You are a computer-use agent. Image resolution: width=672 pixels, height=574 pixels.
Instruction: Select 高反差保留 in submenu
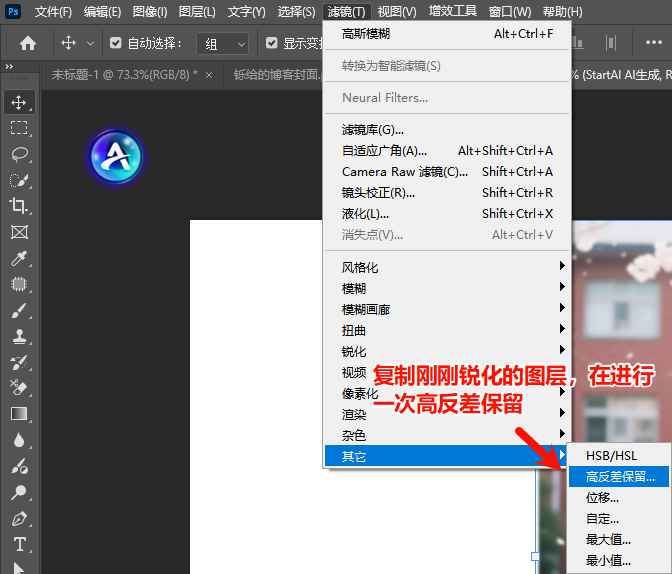pos(619,476)
